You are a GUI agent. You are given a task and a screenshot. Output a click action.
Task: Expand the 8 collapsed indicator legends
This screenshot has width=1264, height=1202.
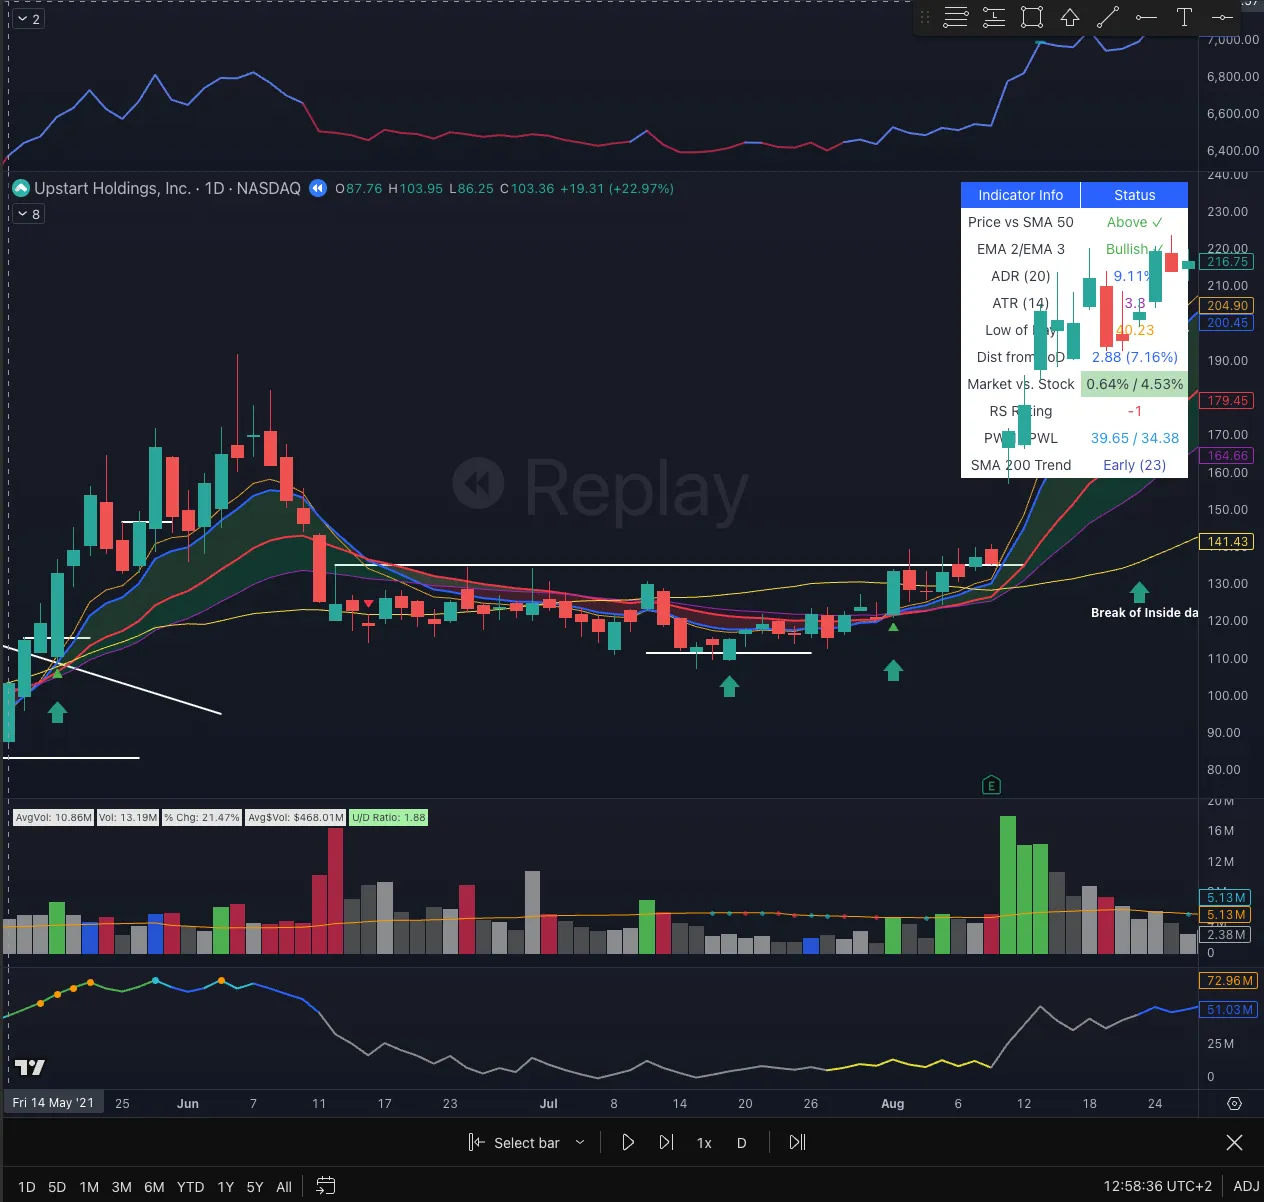[29, 214]
